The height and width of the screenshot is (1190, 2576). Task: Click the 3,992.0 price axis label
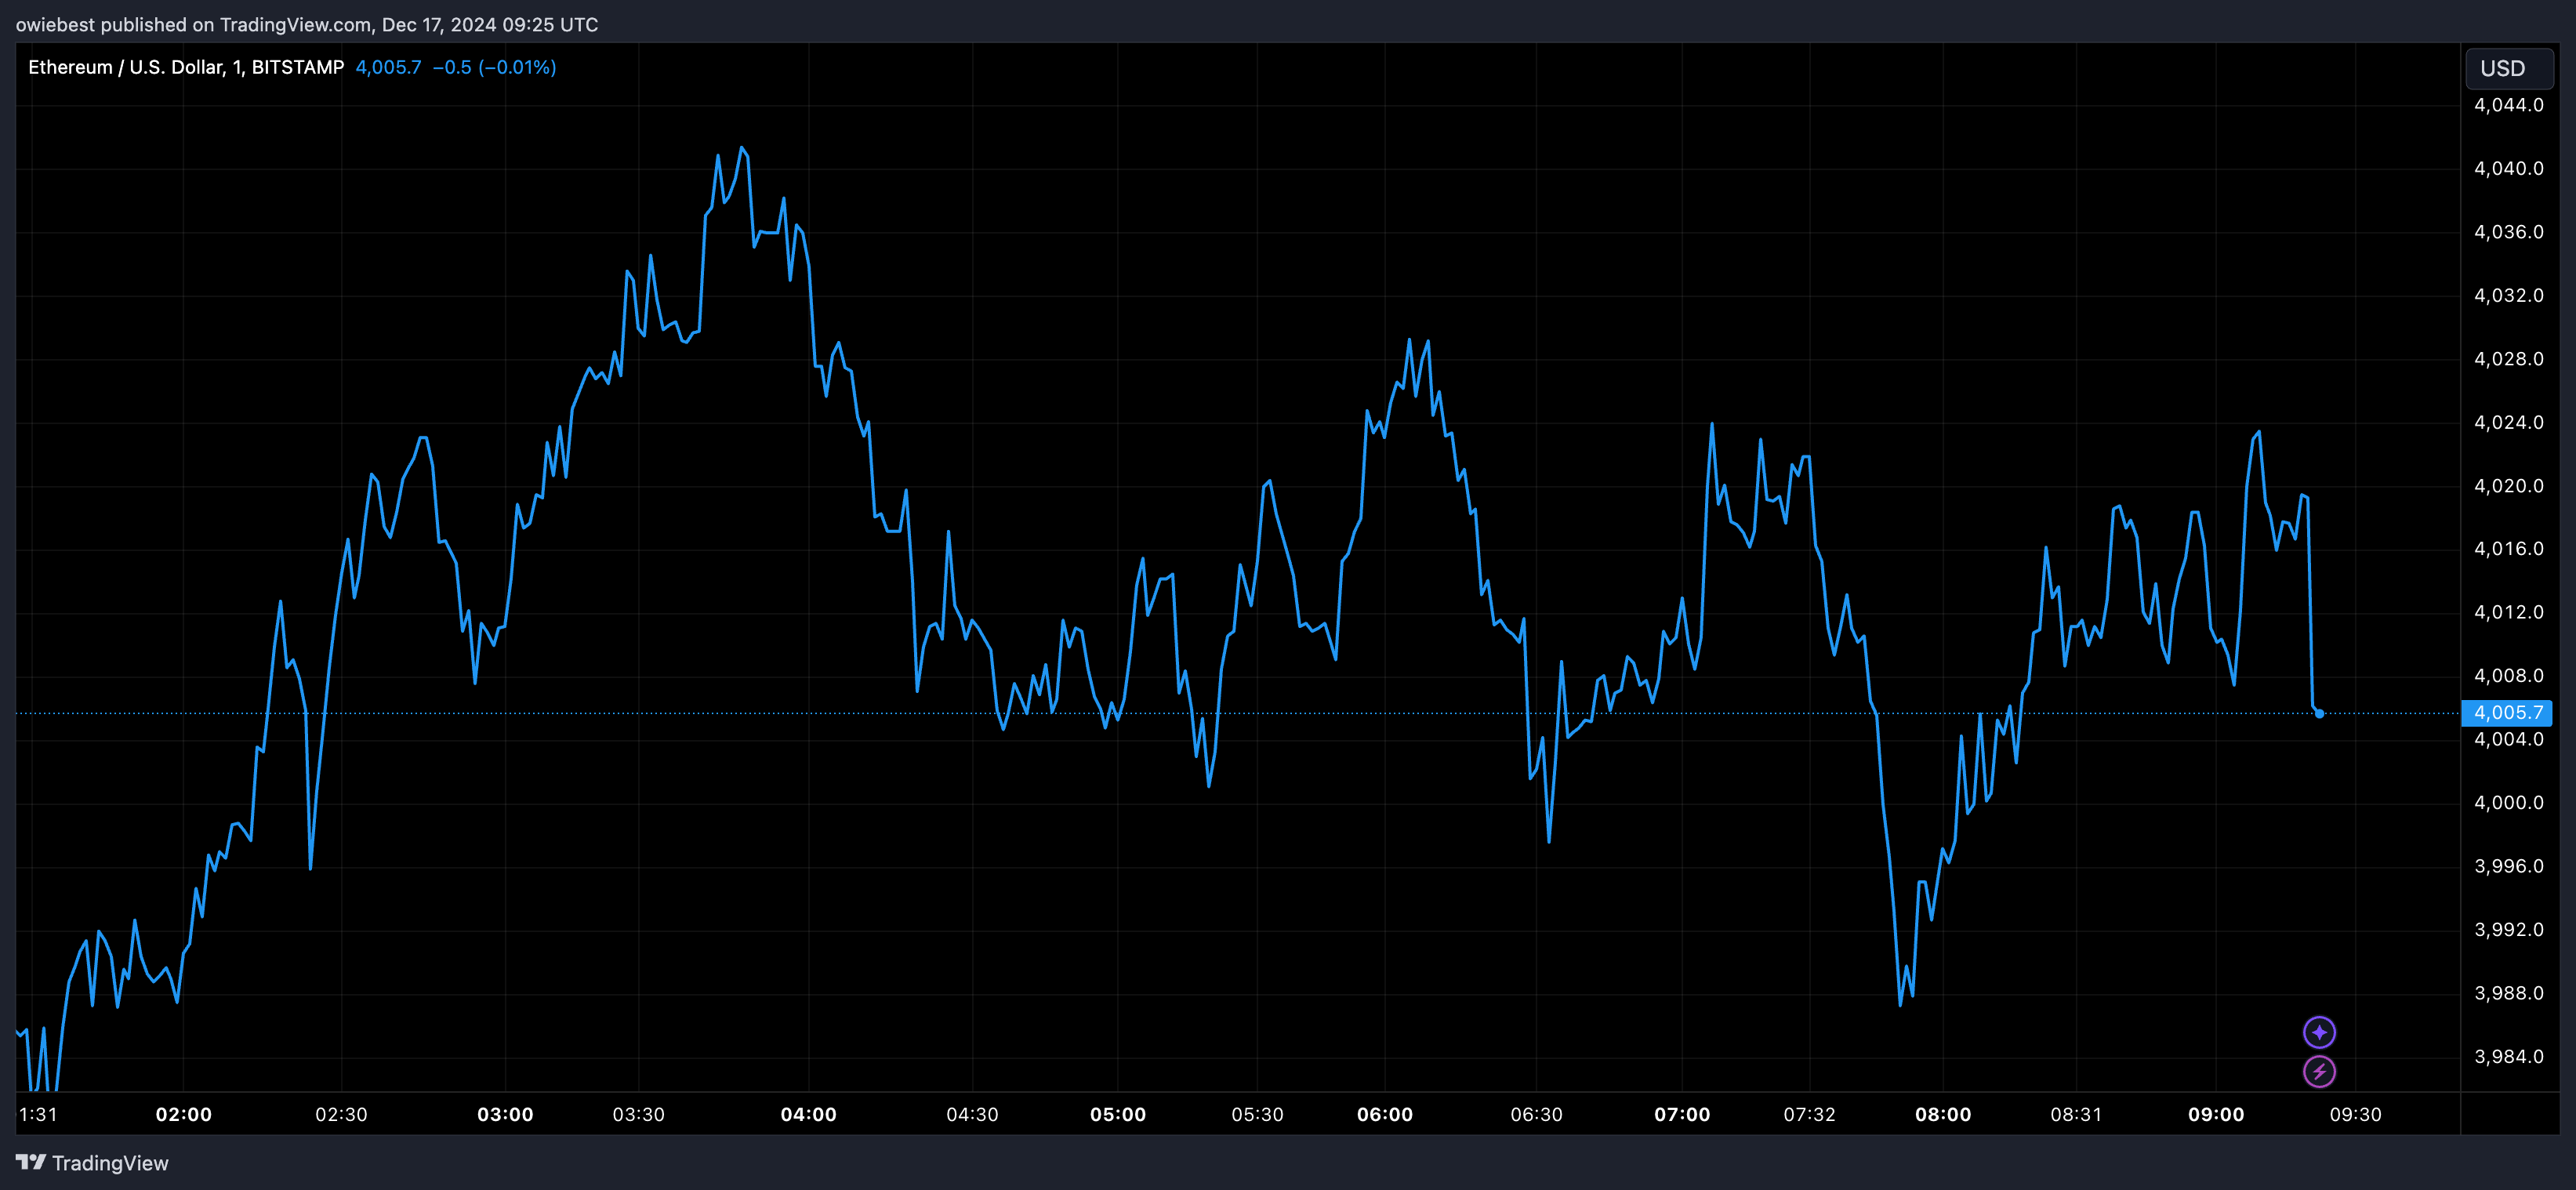click(x=2509, y=930)
